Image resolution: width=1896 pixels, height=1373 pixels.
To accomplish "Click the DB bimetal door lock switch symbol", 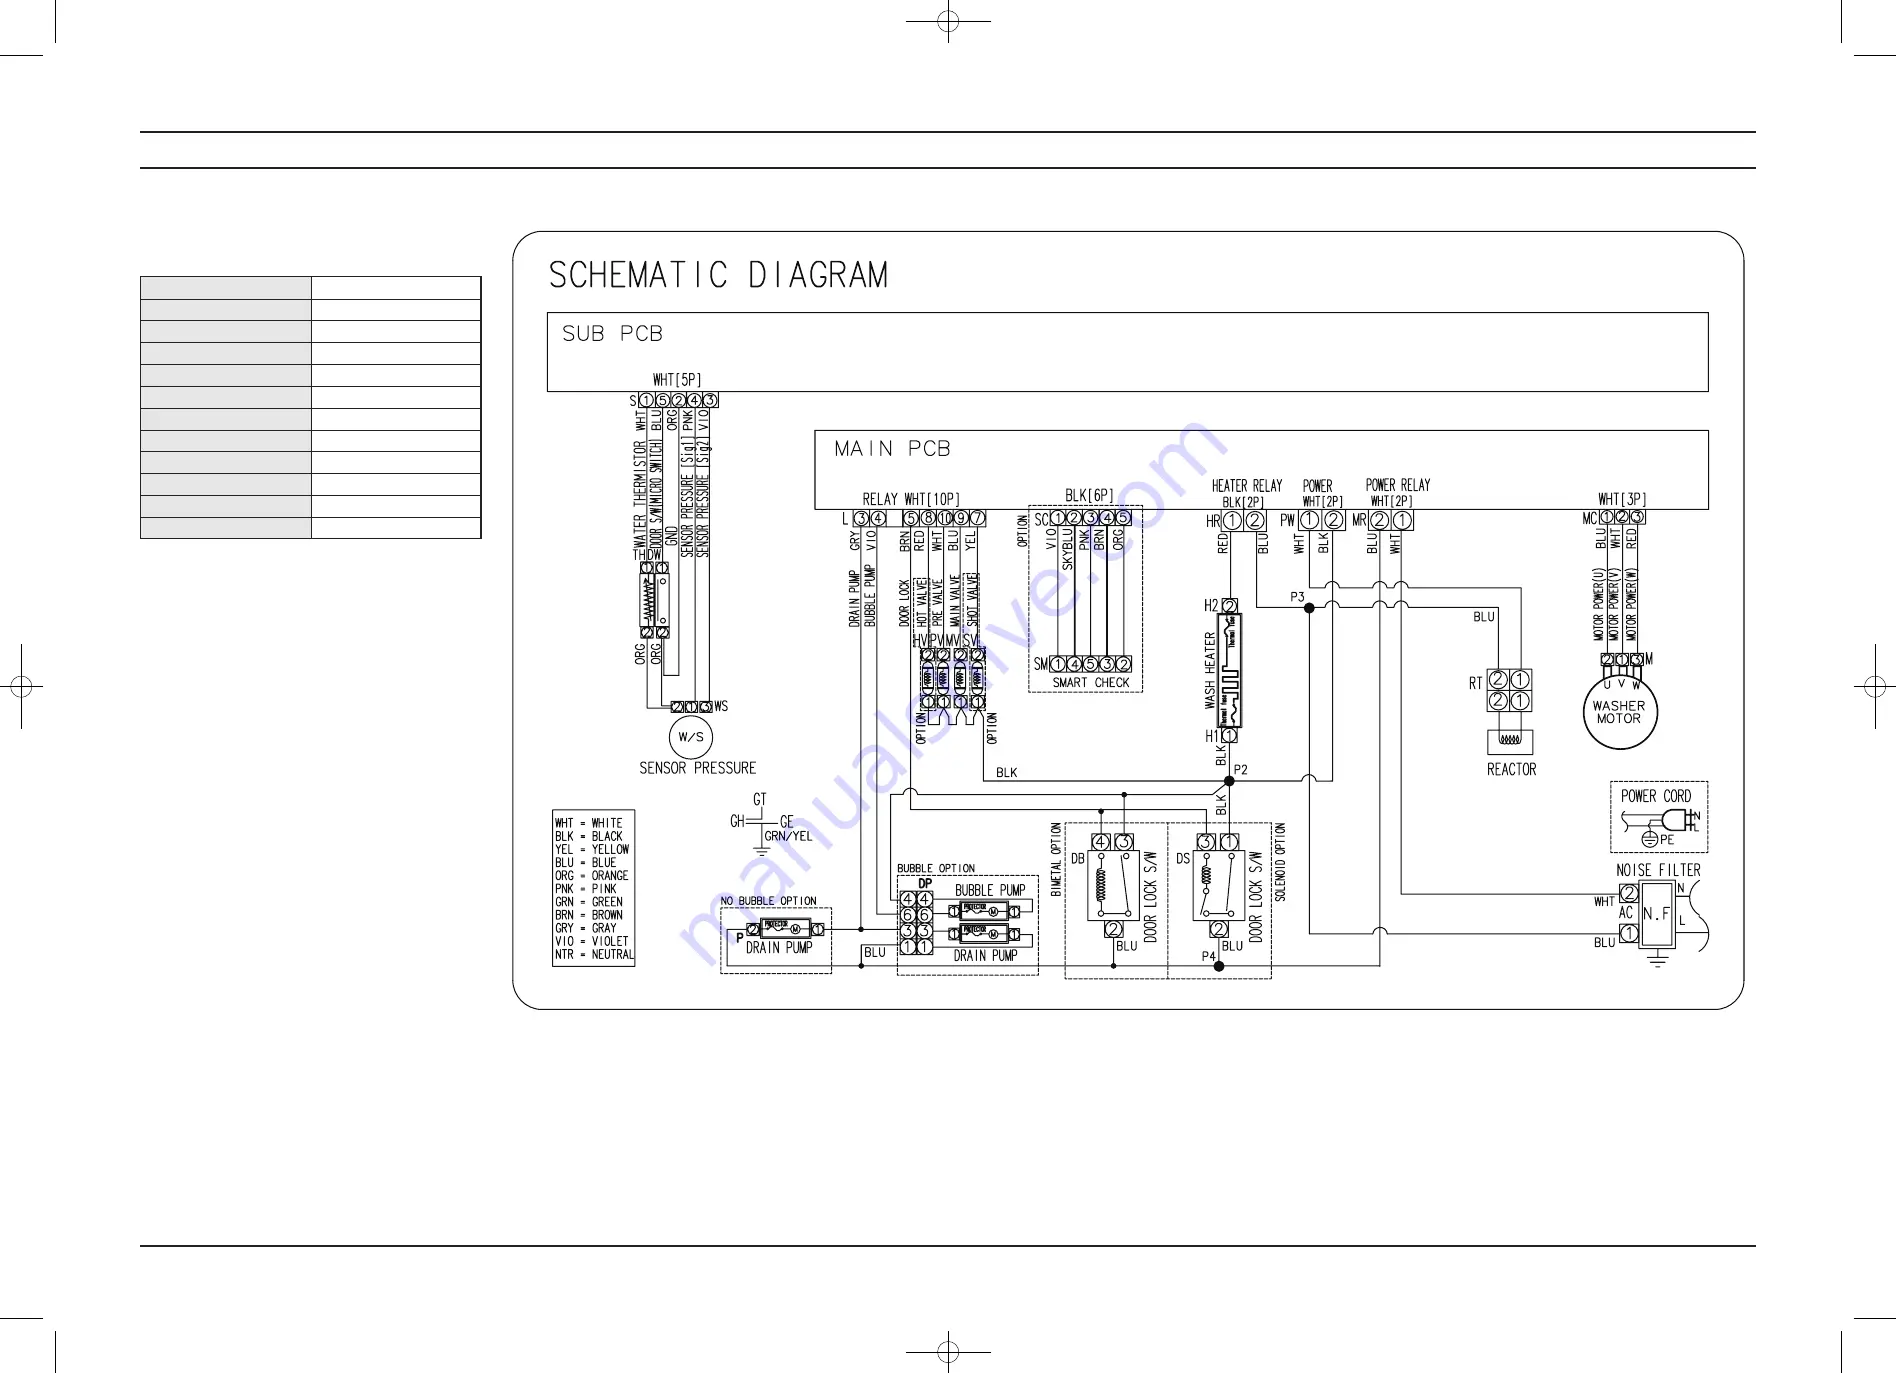I will pos(1114,886).
